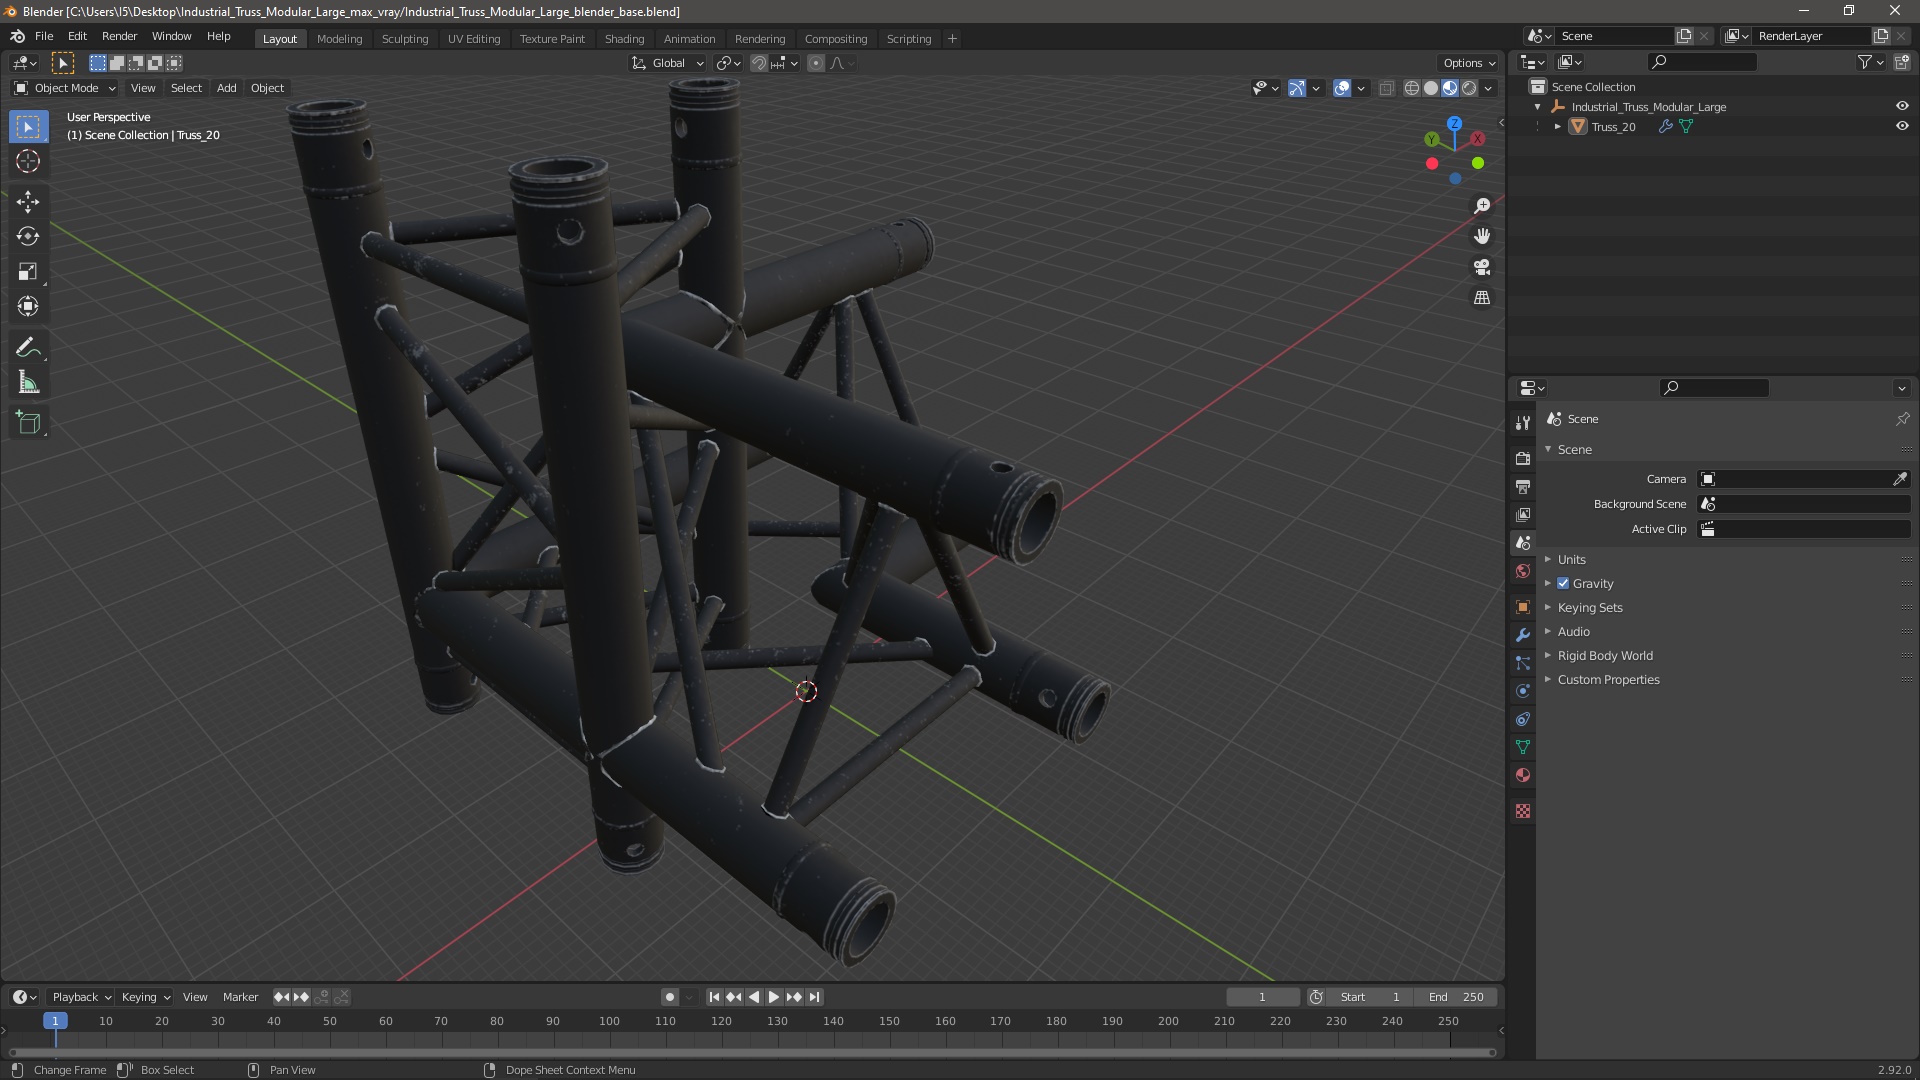
Task: Hide Truss_20 object with eye icon
Action: click(x=1902, y=127)
